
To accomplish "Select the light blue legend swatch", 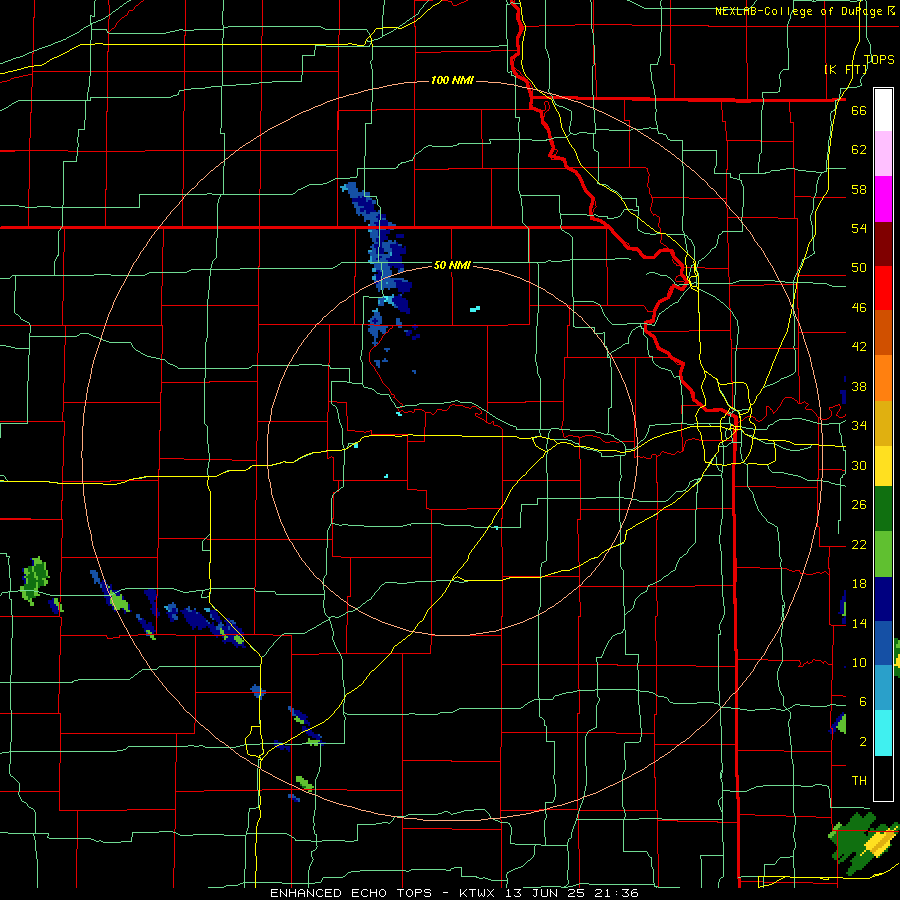I will [x=883, y=688].
